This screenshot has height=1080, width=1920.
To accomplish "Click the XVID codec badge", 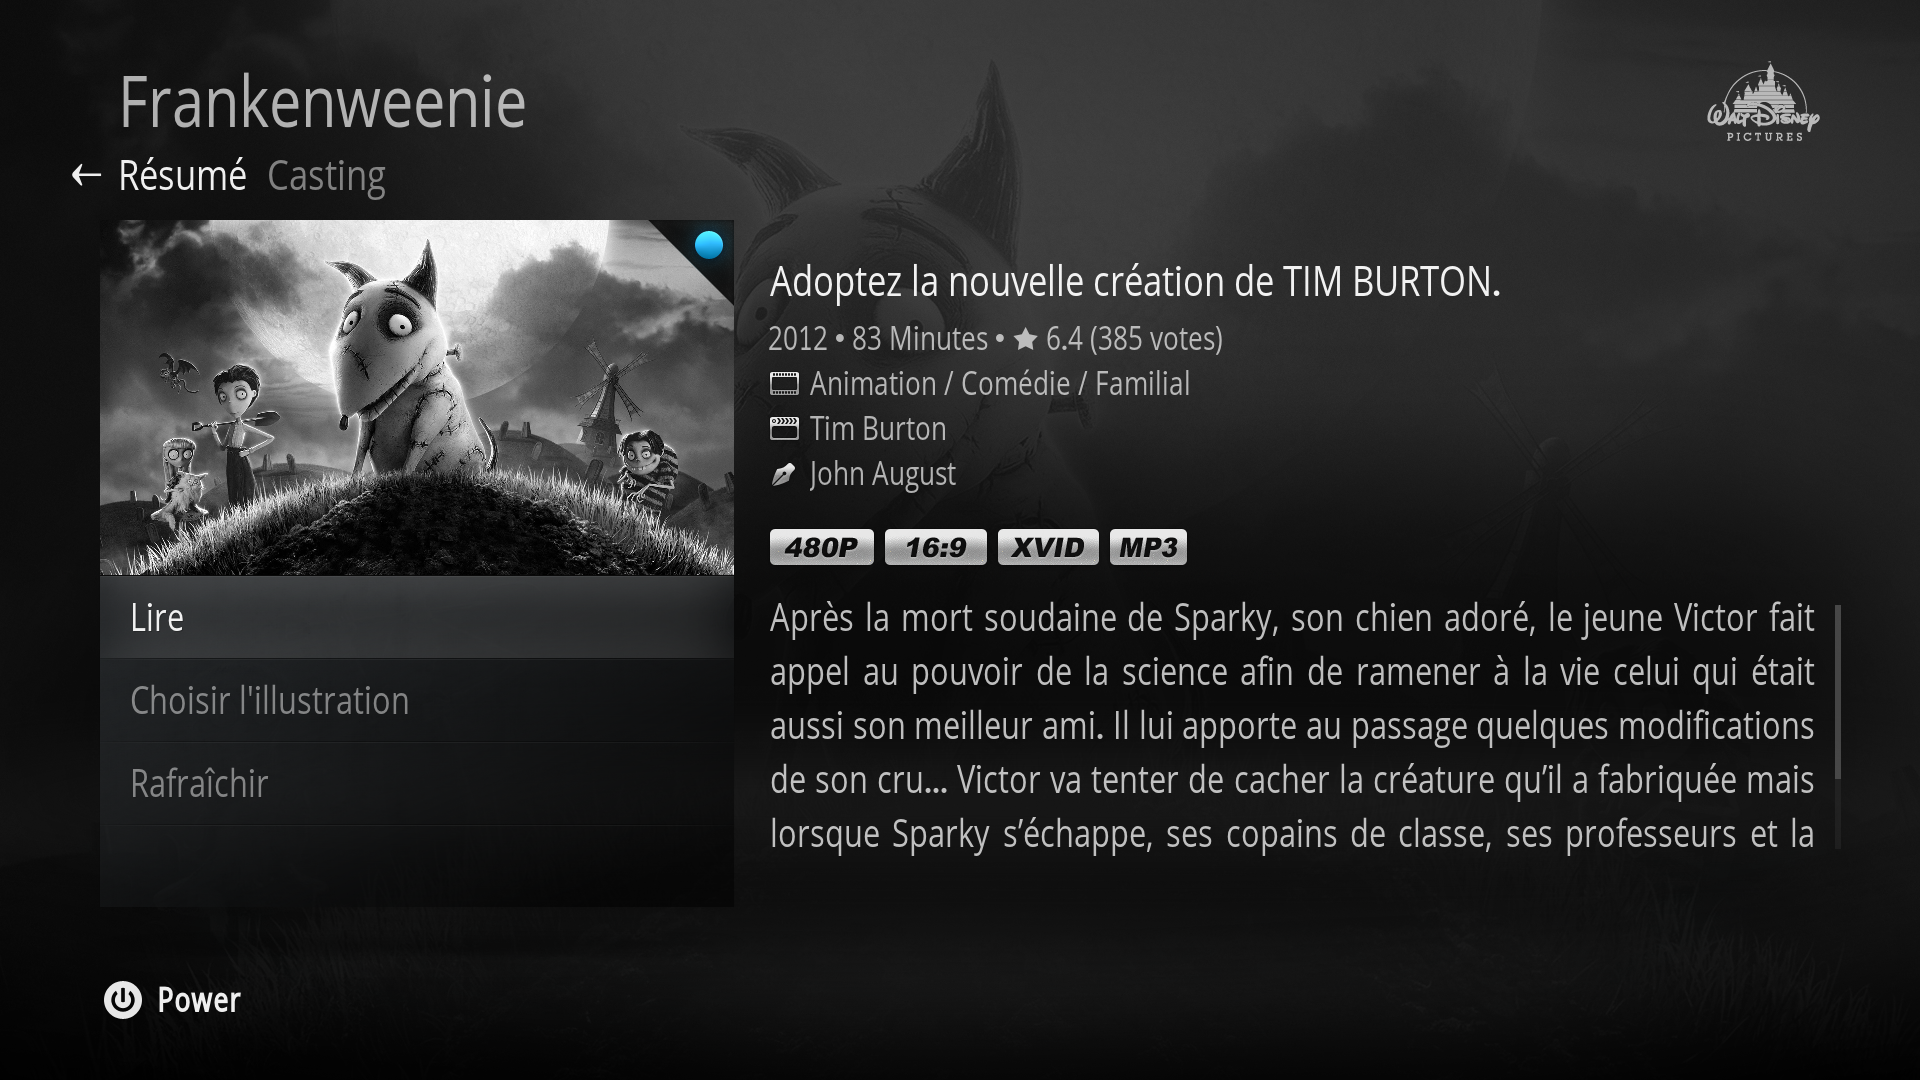I will 1048,547.
